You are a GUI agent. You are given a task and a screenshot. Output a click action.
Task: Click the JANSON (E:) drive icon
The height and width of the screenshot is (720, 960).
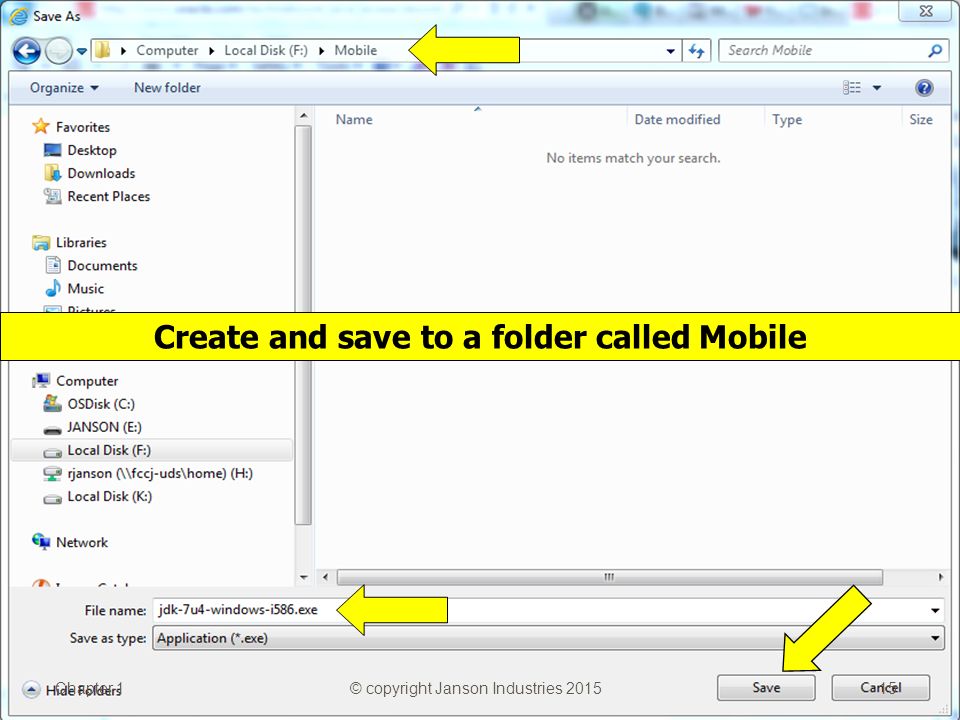tap(53, 430)
